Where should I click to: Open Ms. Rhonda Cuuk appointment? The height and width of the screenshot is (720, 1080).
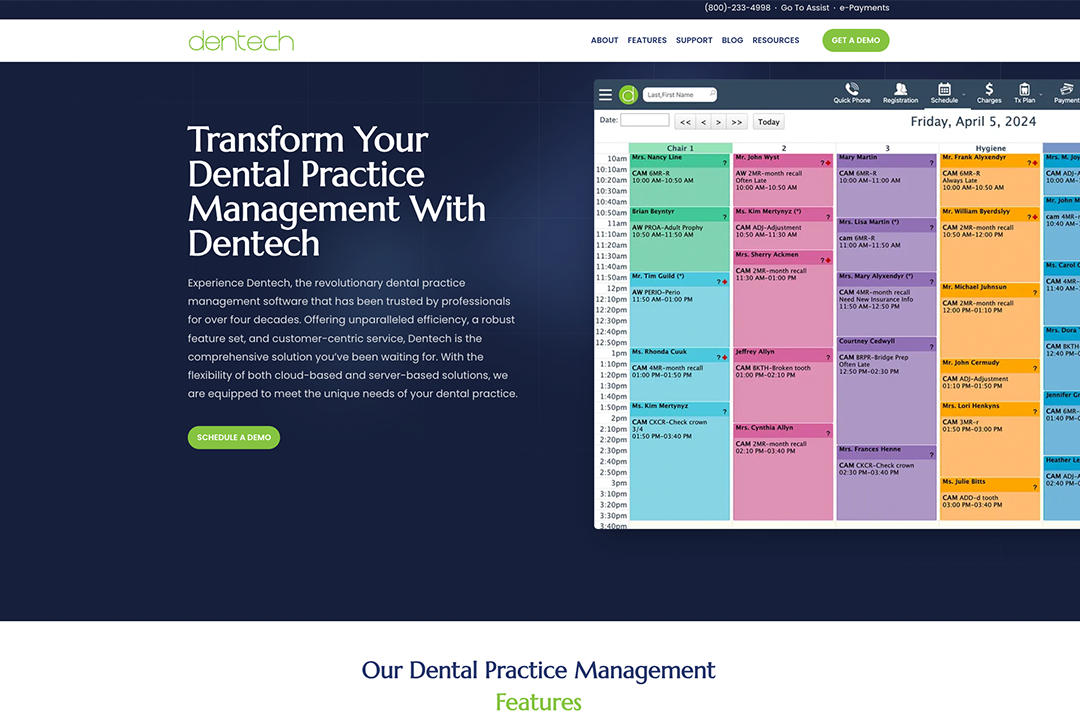680,374
